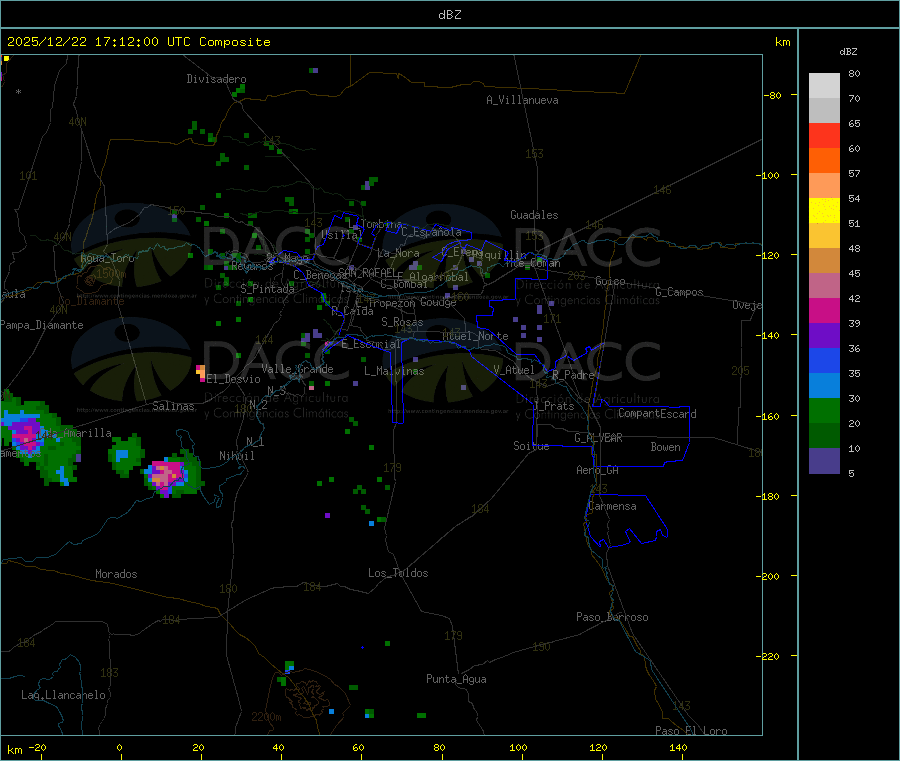The image size is (900, 761).
Task: Select the 60 tick on the bottom axis
Action: click(x=358, y=747)
